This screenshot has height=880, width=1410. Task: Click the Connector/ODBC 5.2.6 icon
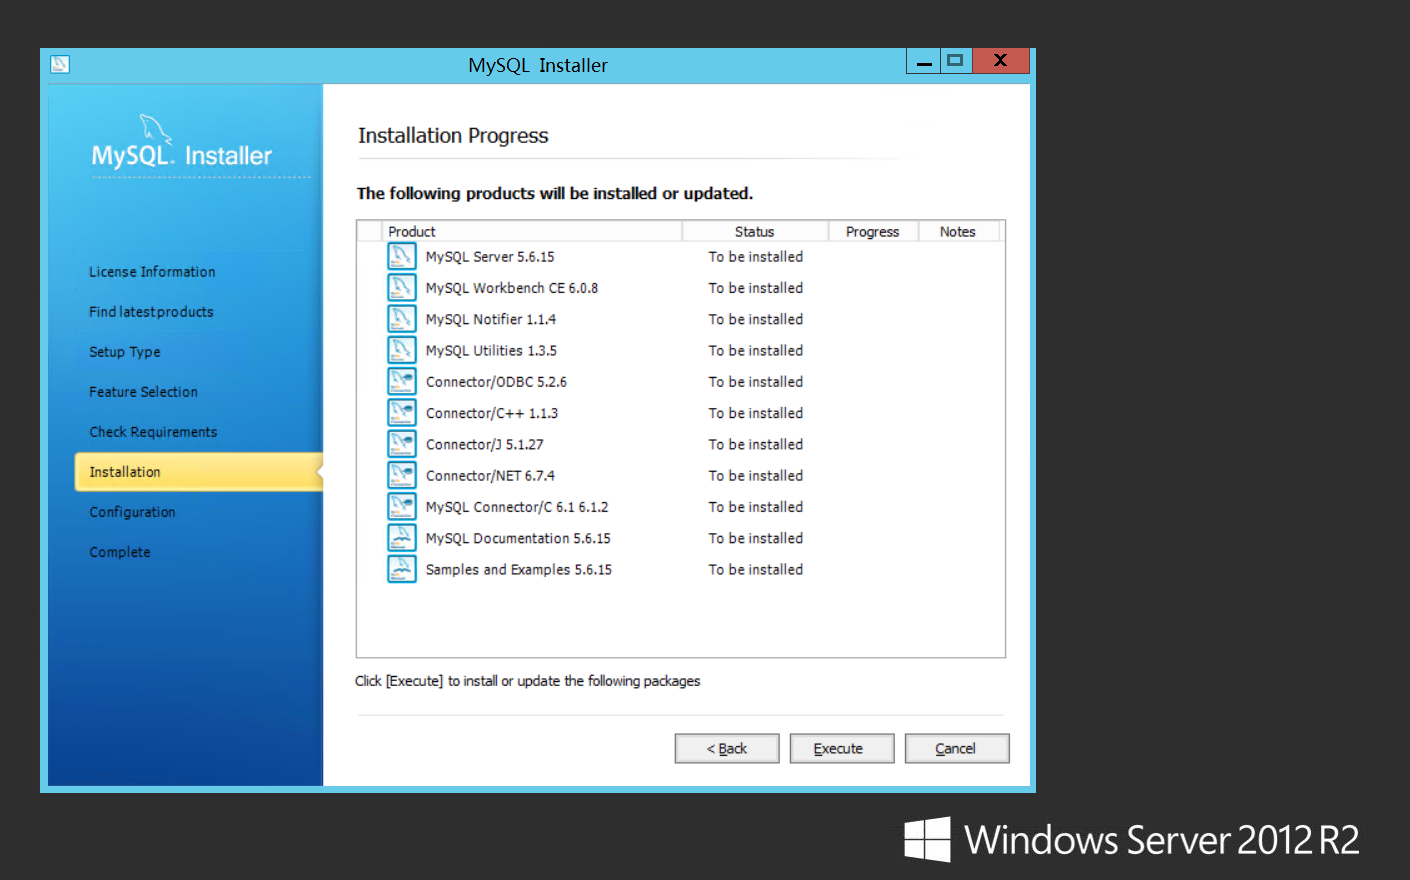[x=401, y=381]
